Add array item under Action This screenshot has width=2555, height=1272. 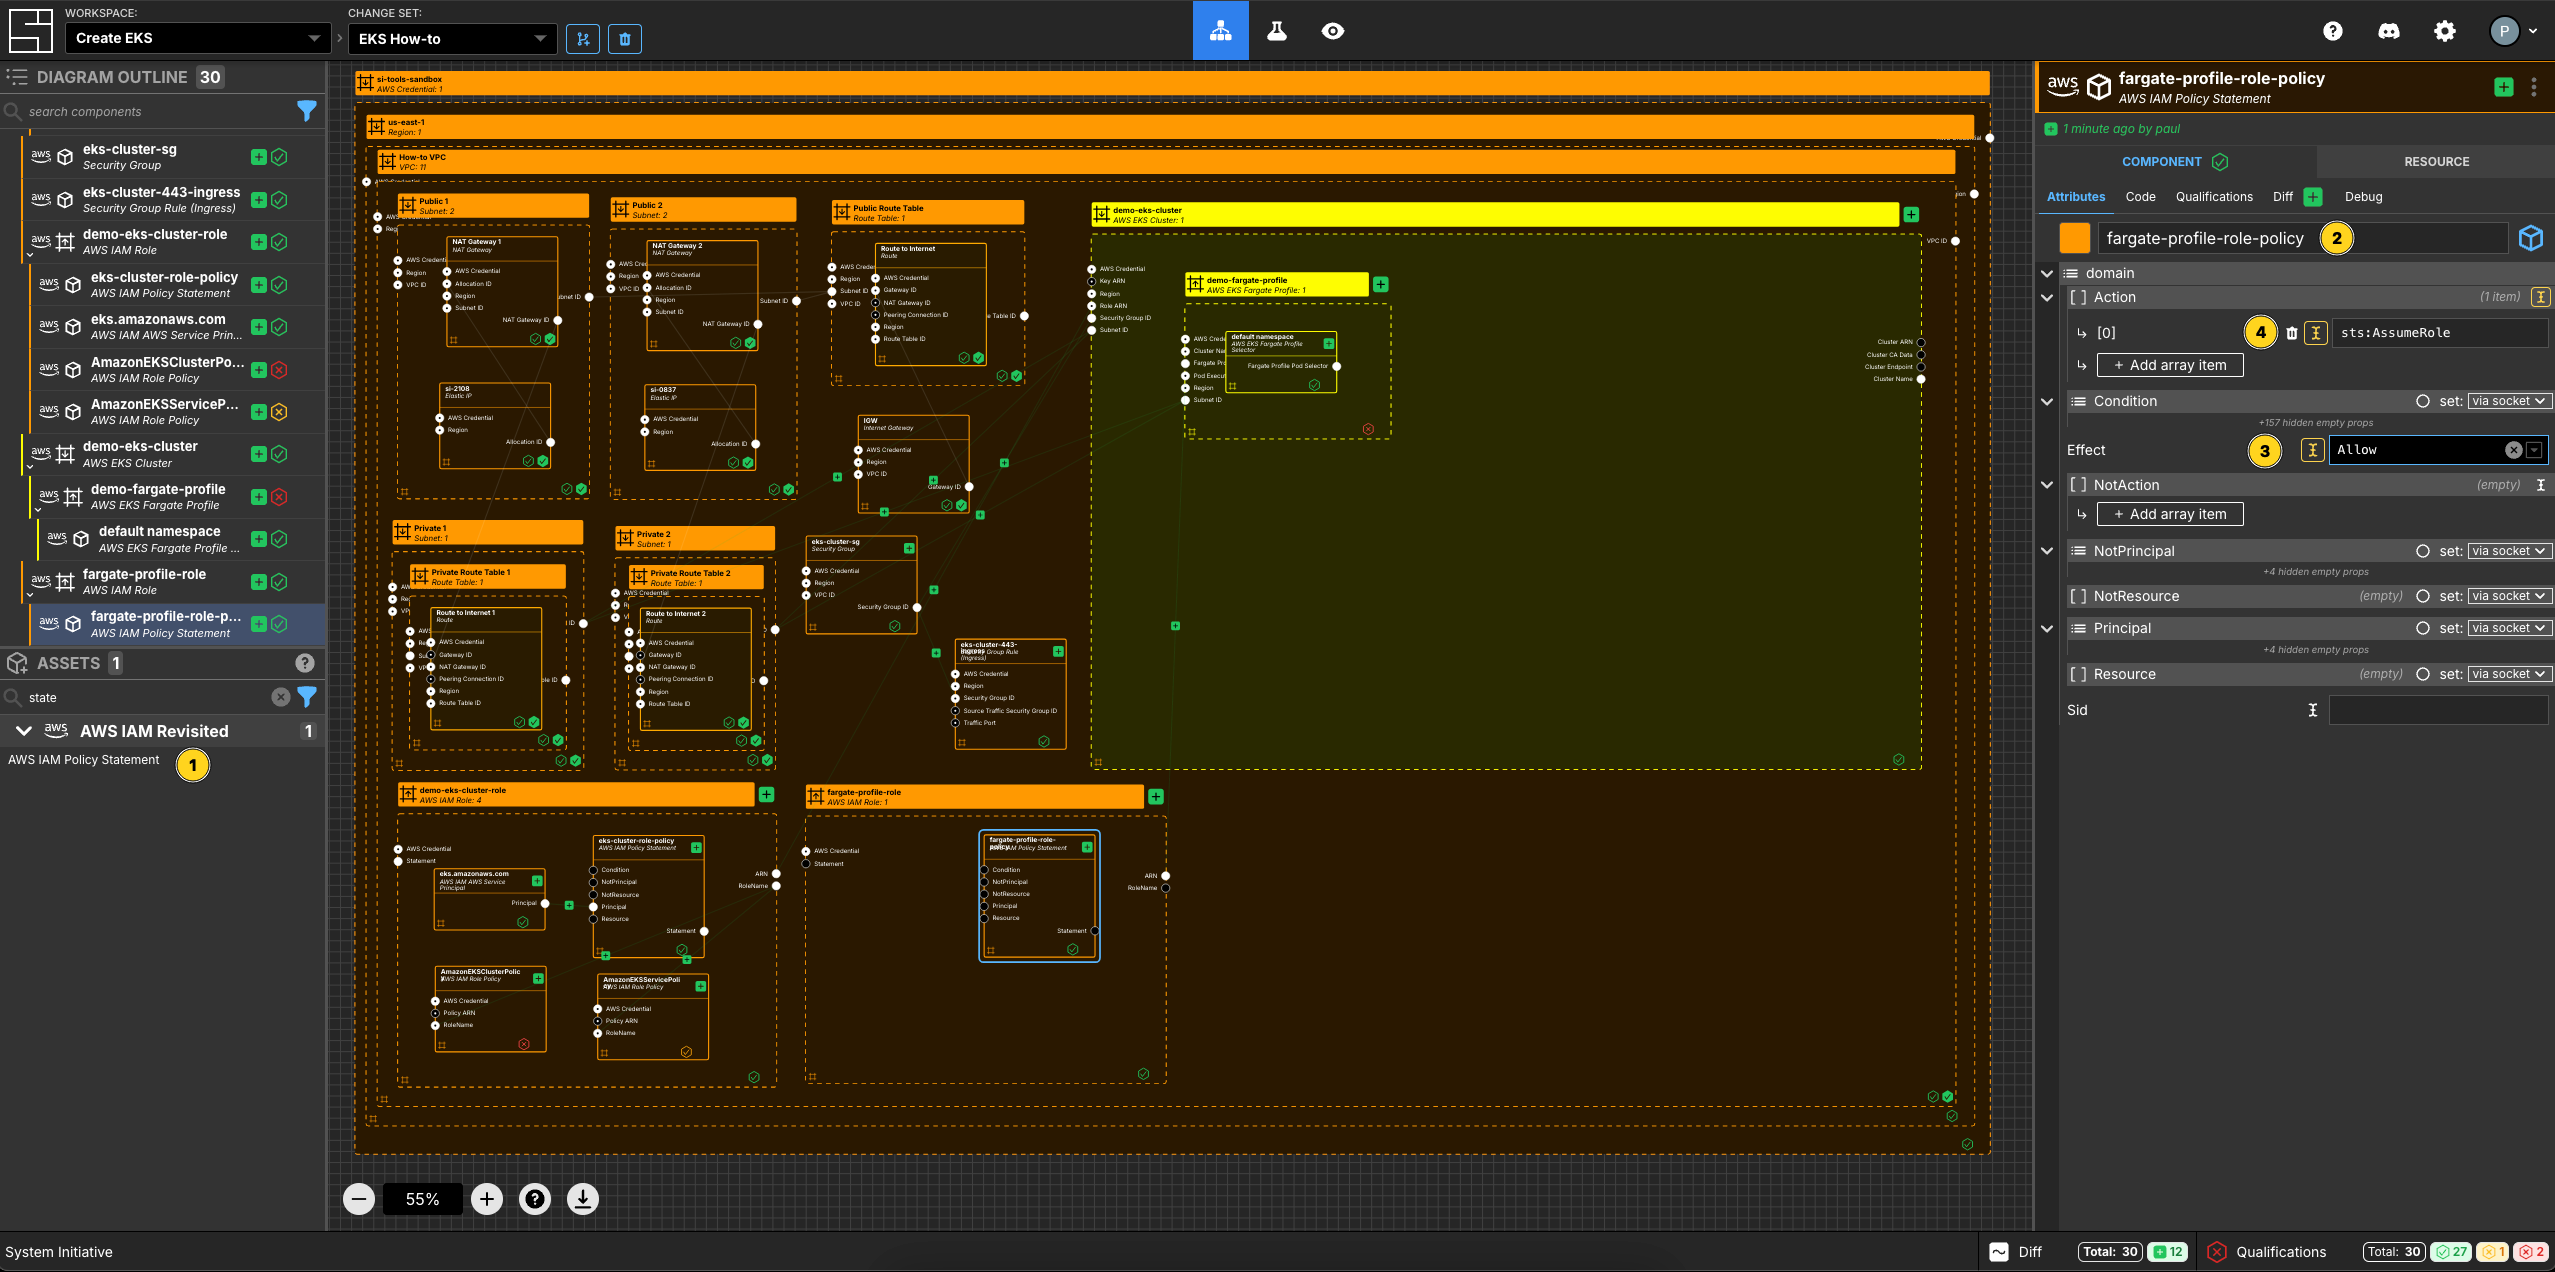(x=2170, y=365)
